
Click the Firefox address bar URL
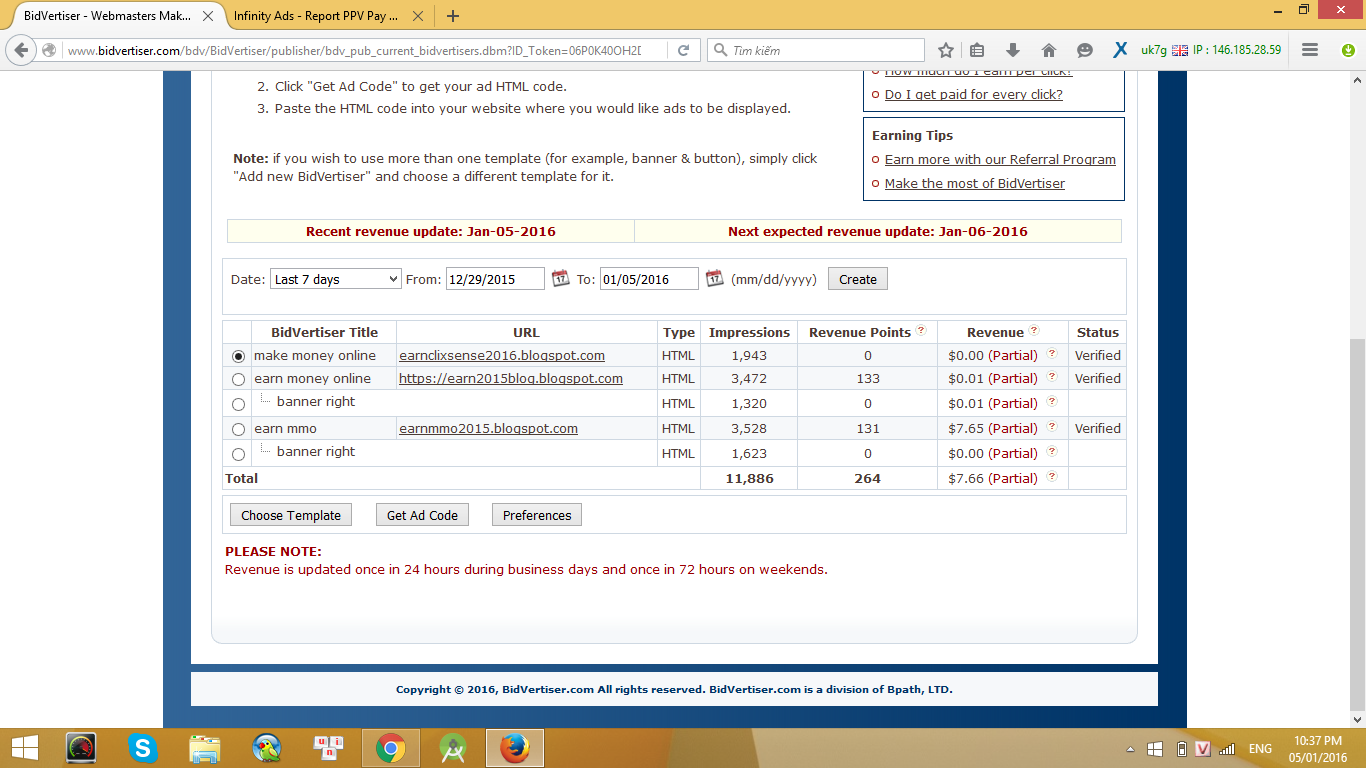[353, 50]
